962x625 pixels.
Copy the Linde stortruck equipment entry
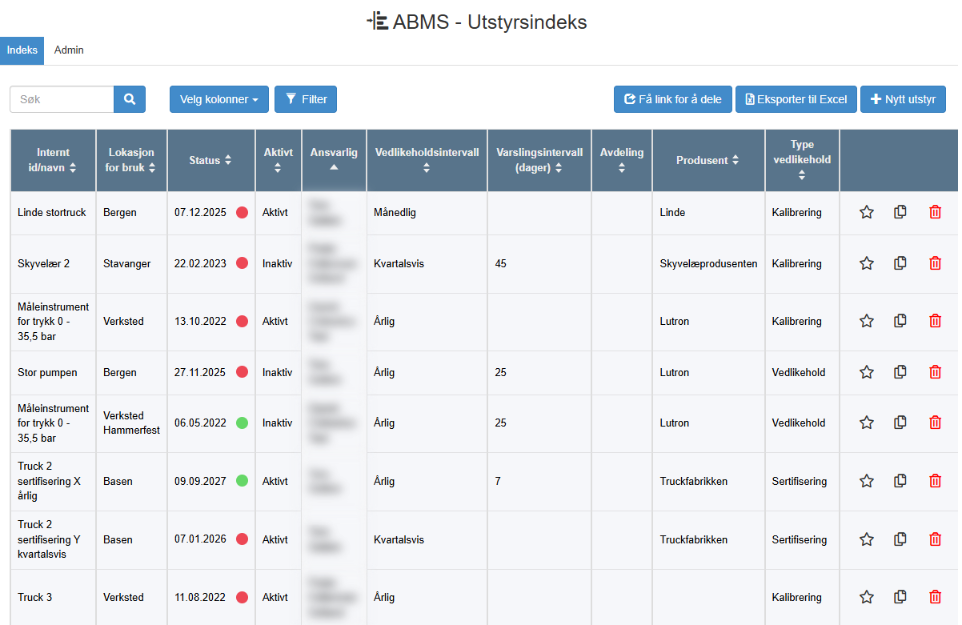[x=900, y=212]
